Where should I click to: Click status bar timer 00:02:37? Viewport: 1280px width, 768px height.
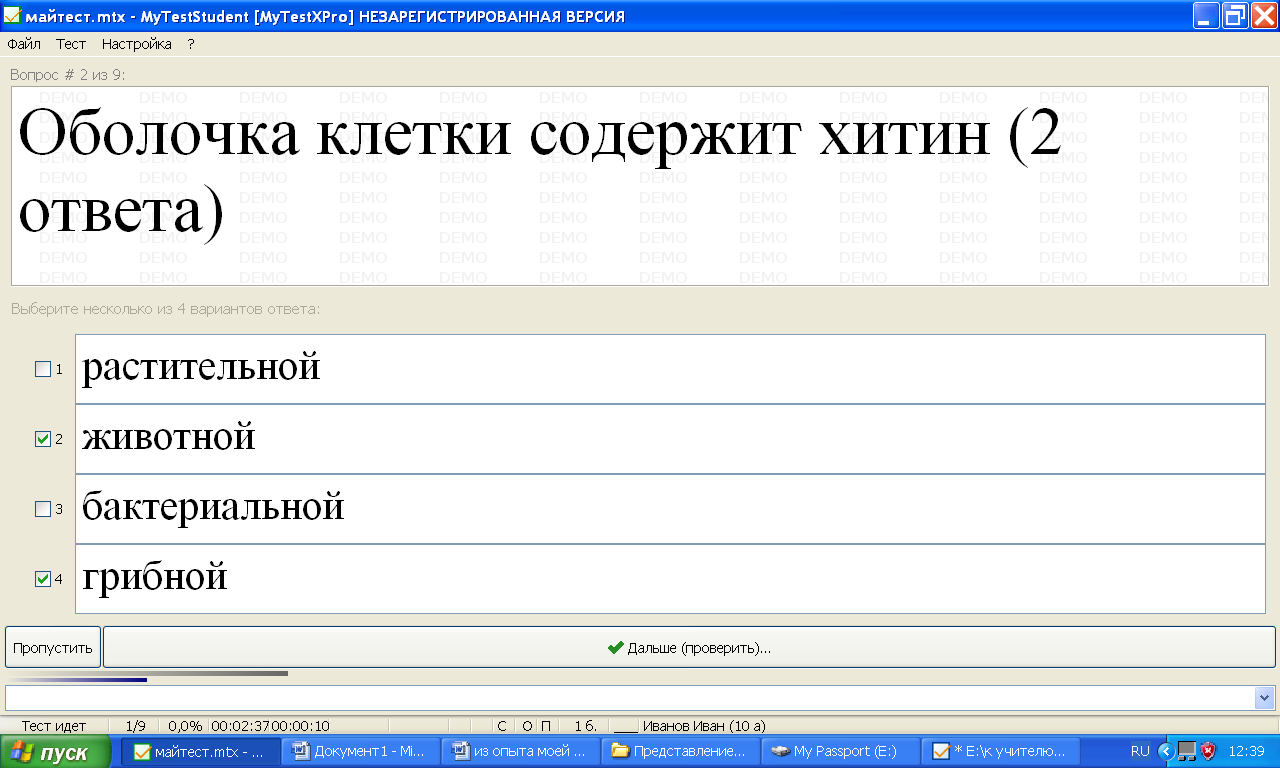(241, 725)
